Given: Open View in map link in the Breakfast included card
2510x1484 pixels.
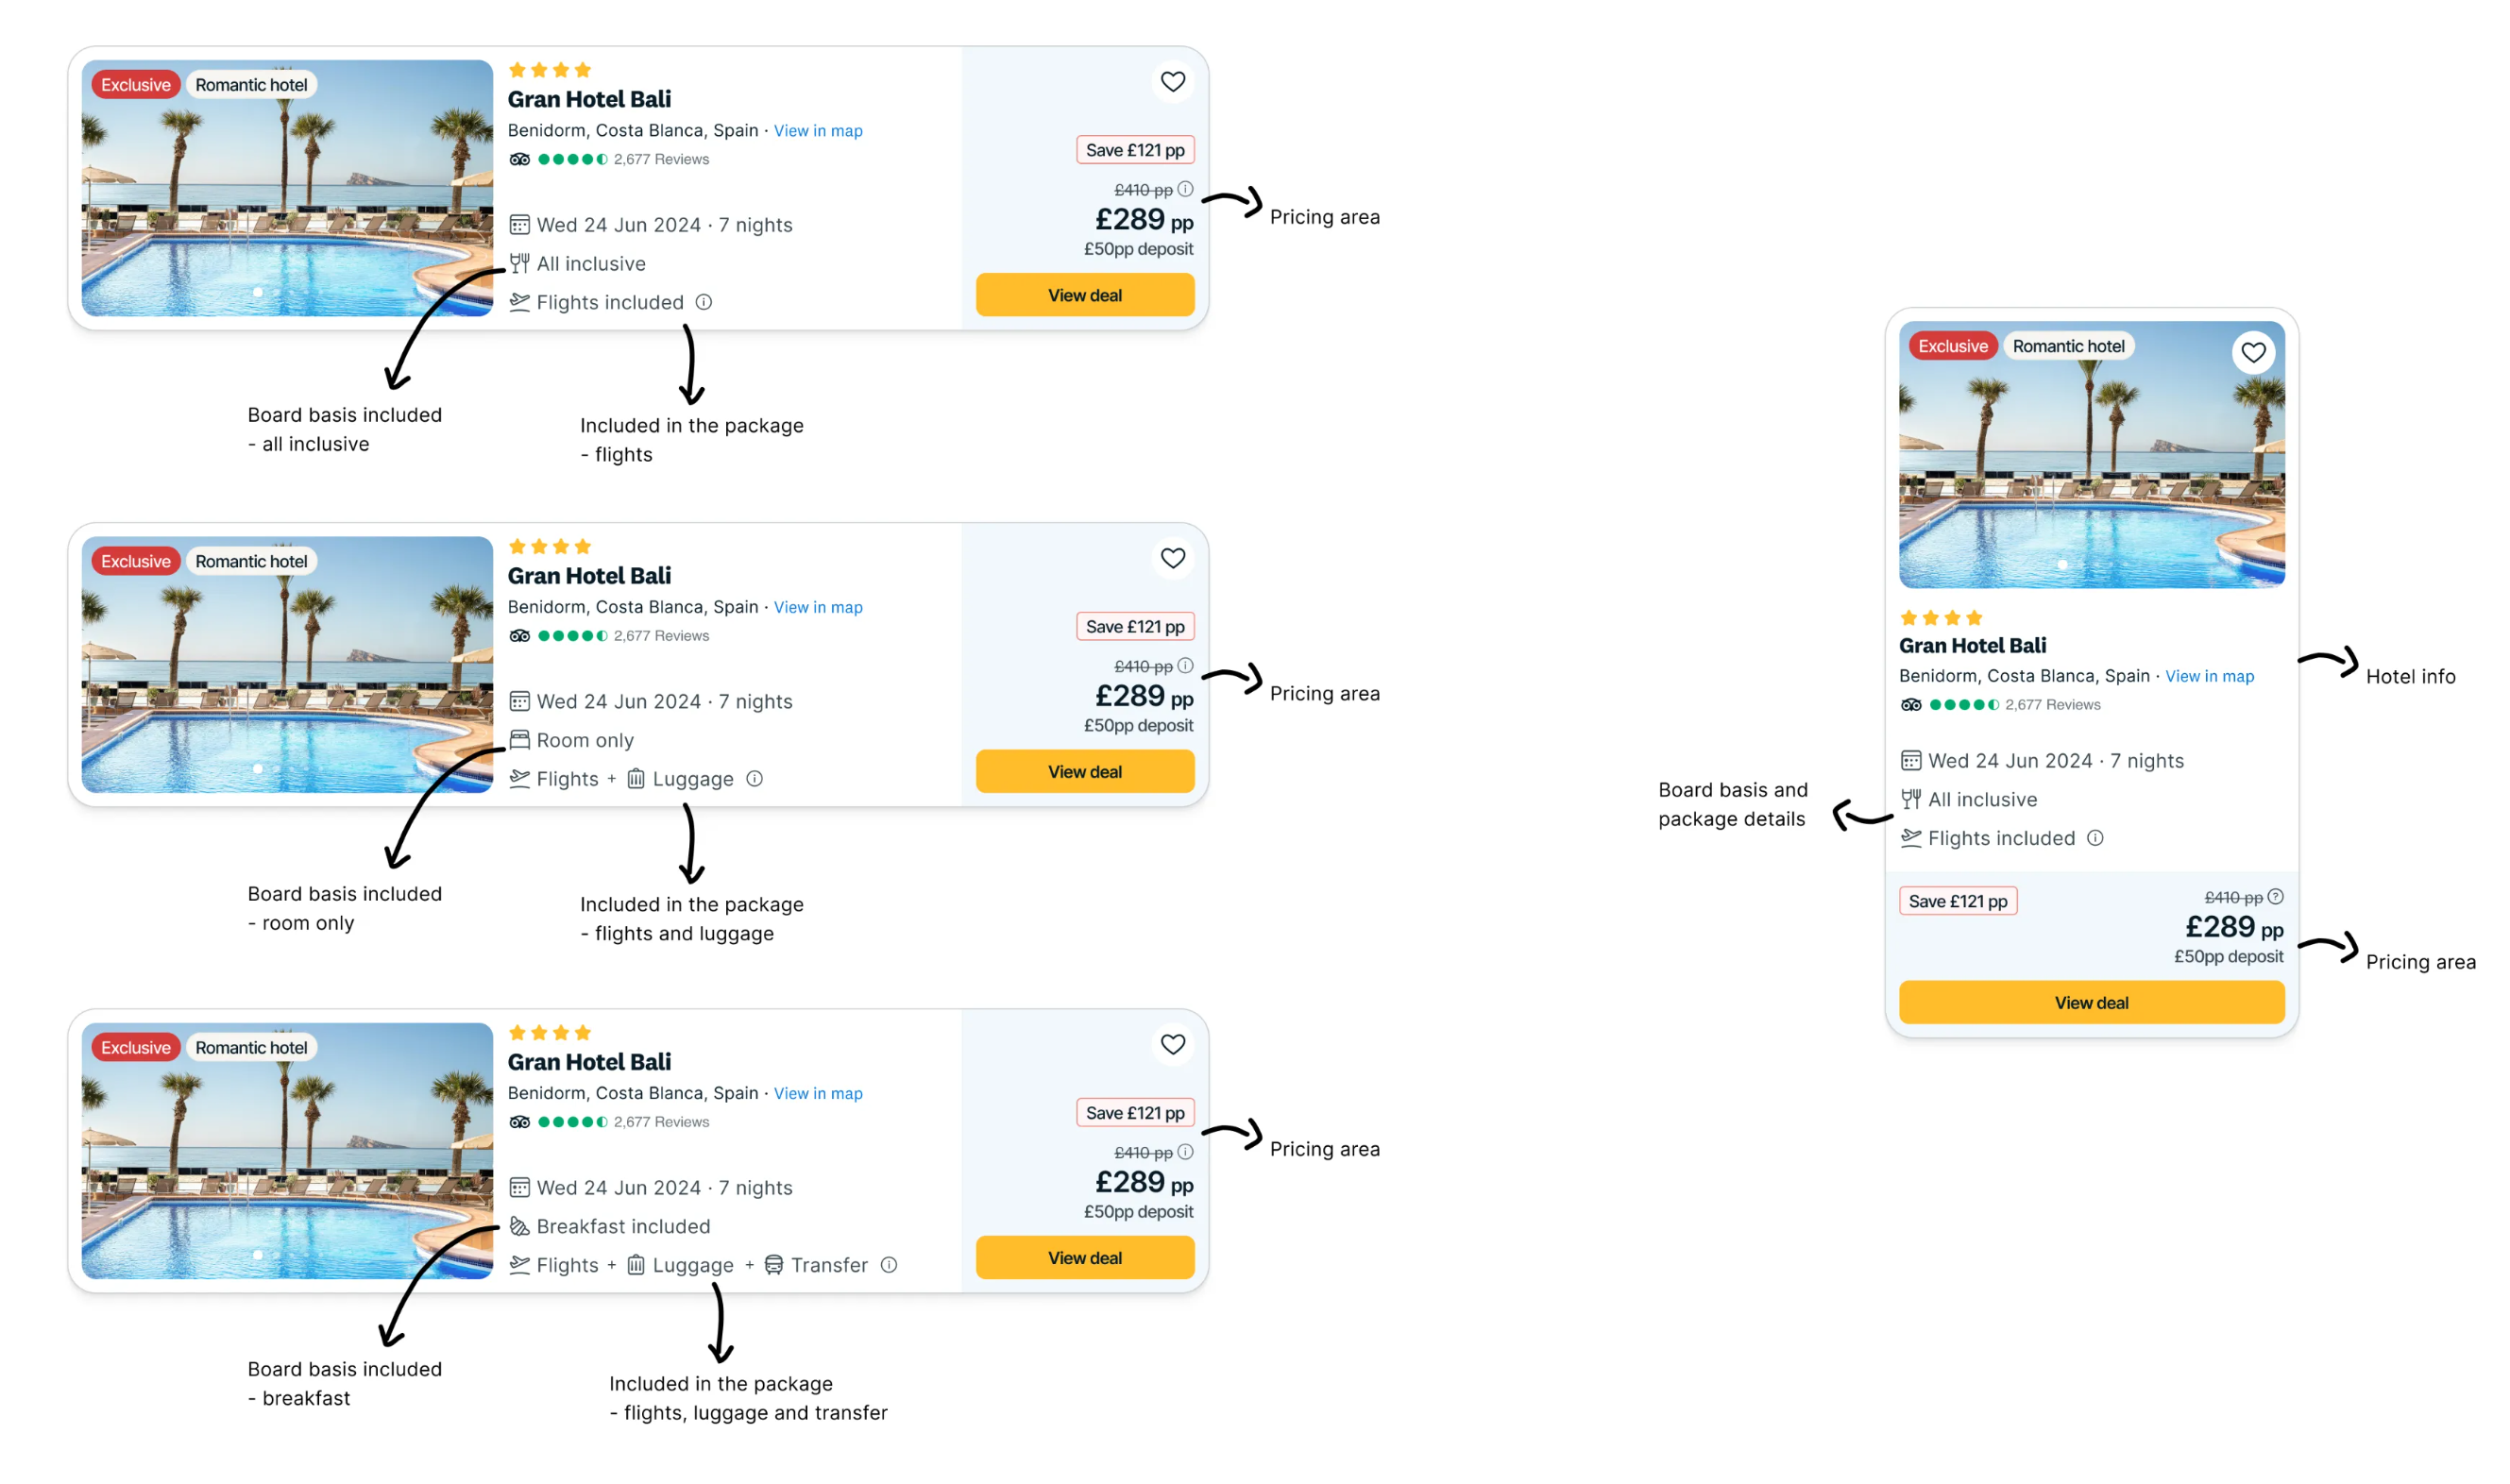Looking at the screenshot, I should [818, 1094].
